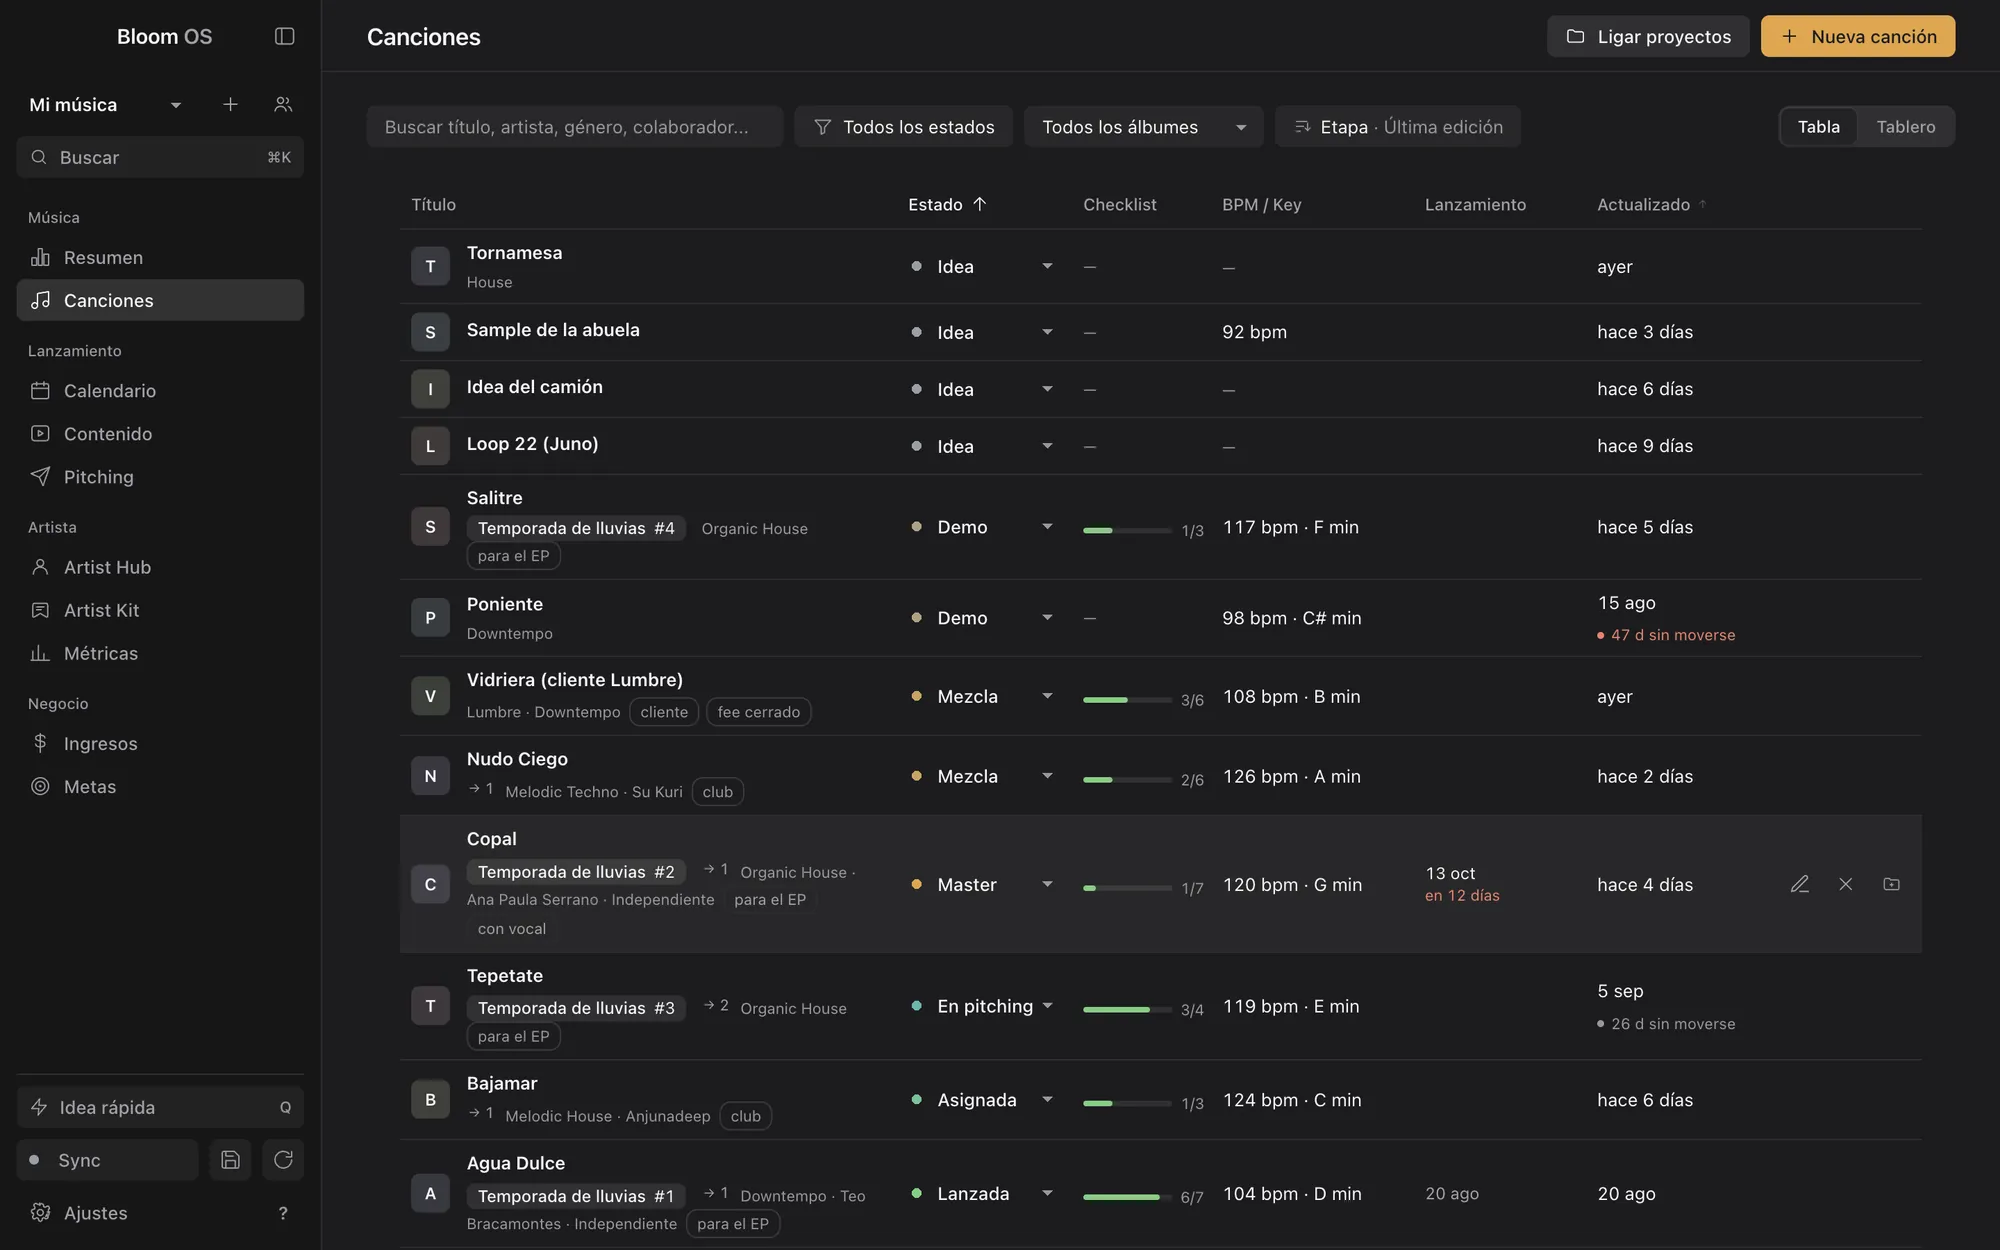
Task: Collapse the sidebar panel icon
Action: [284, 36]
